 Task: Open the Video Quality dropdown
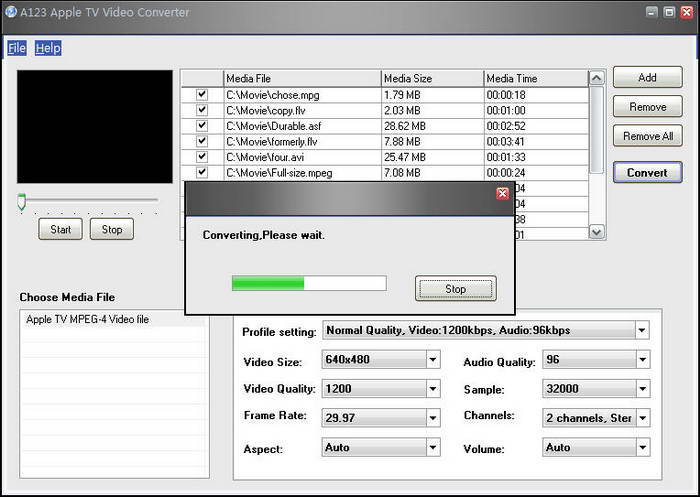point(433,389)
